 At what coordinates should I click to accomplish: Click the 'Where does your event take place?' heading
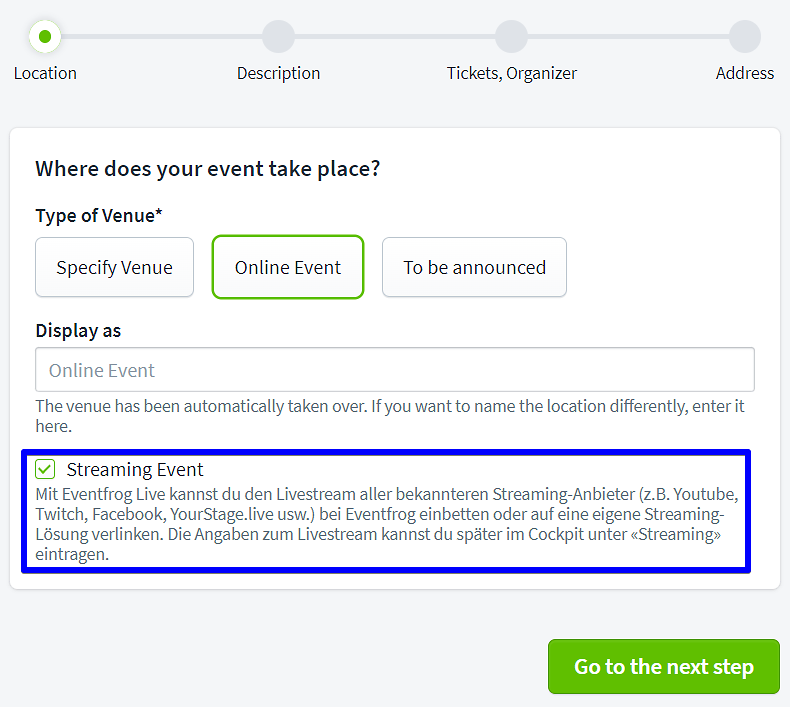coord(207,168)
